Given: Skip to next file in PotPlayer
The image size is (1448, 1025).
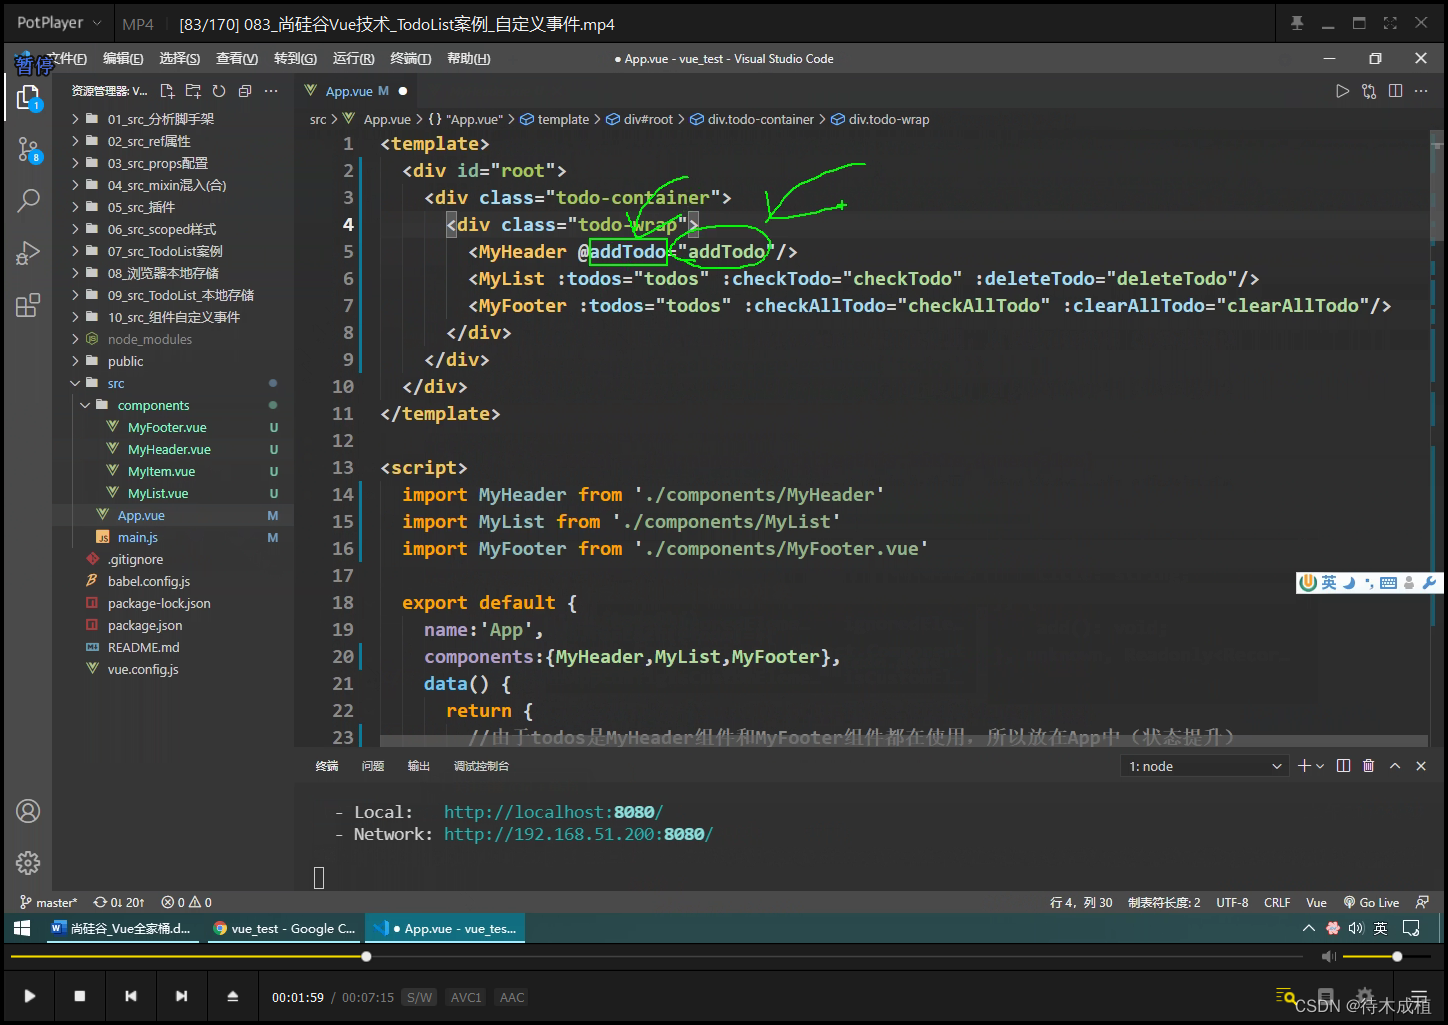Looking at the screenshot, I should tap(181, 996).
